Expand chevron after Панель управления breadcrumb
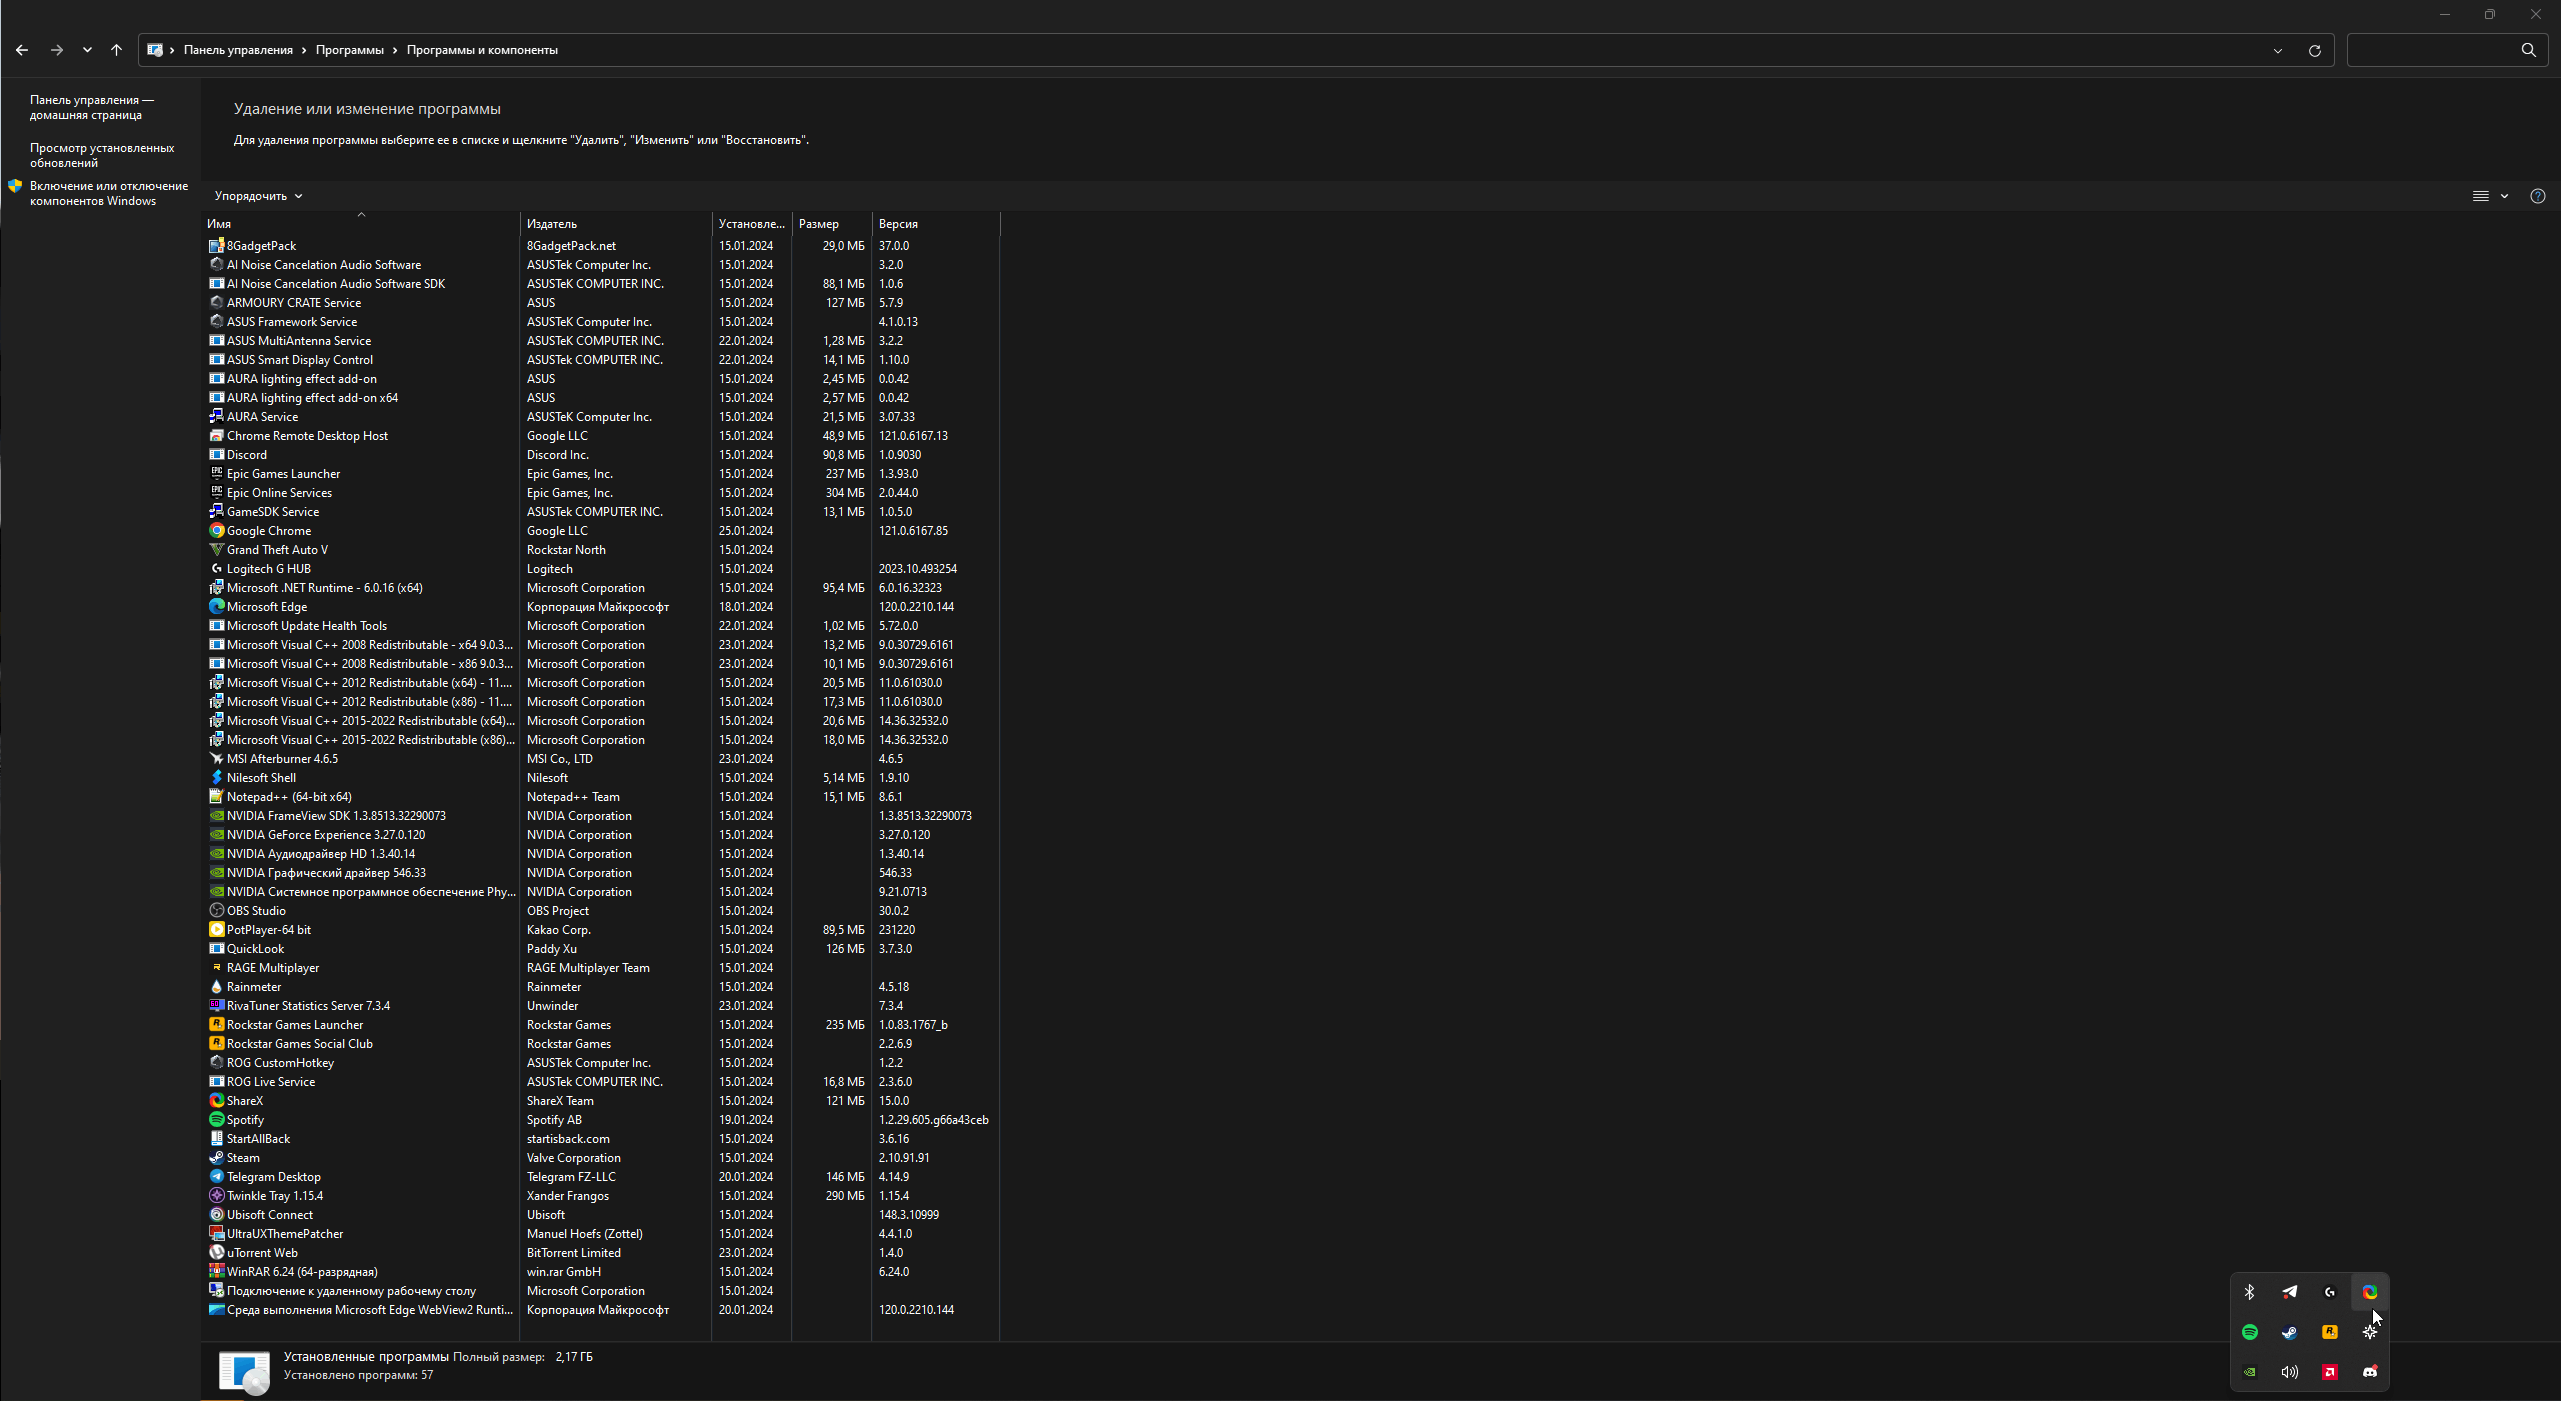This screenshot has width=2561, height=1401. 304,50
